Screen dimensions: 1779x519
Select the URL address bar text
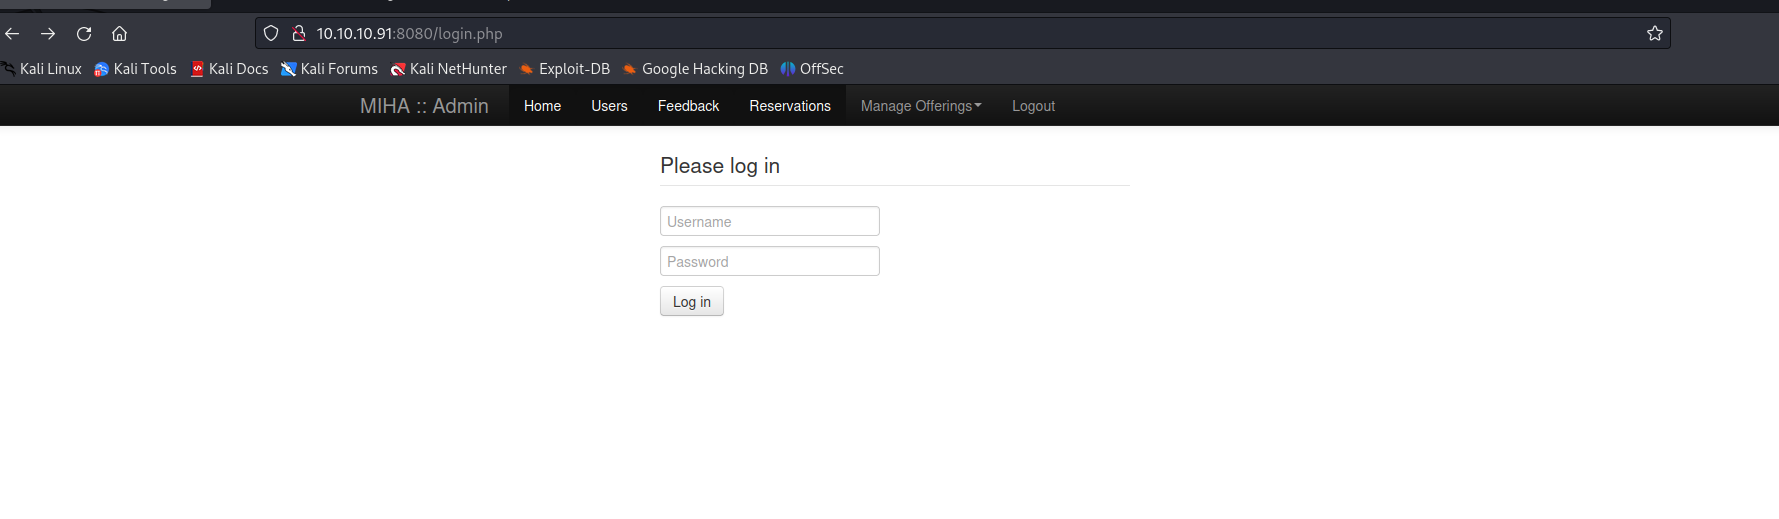(410, 33)
